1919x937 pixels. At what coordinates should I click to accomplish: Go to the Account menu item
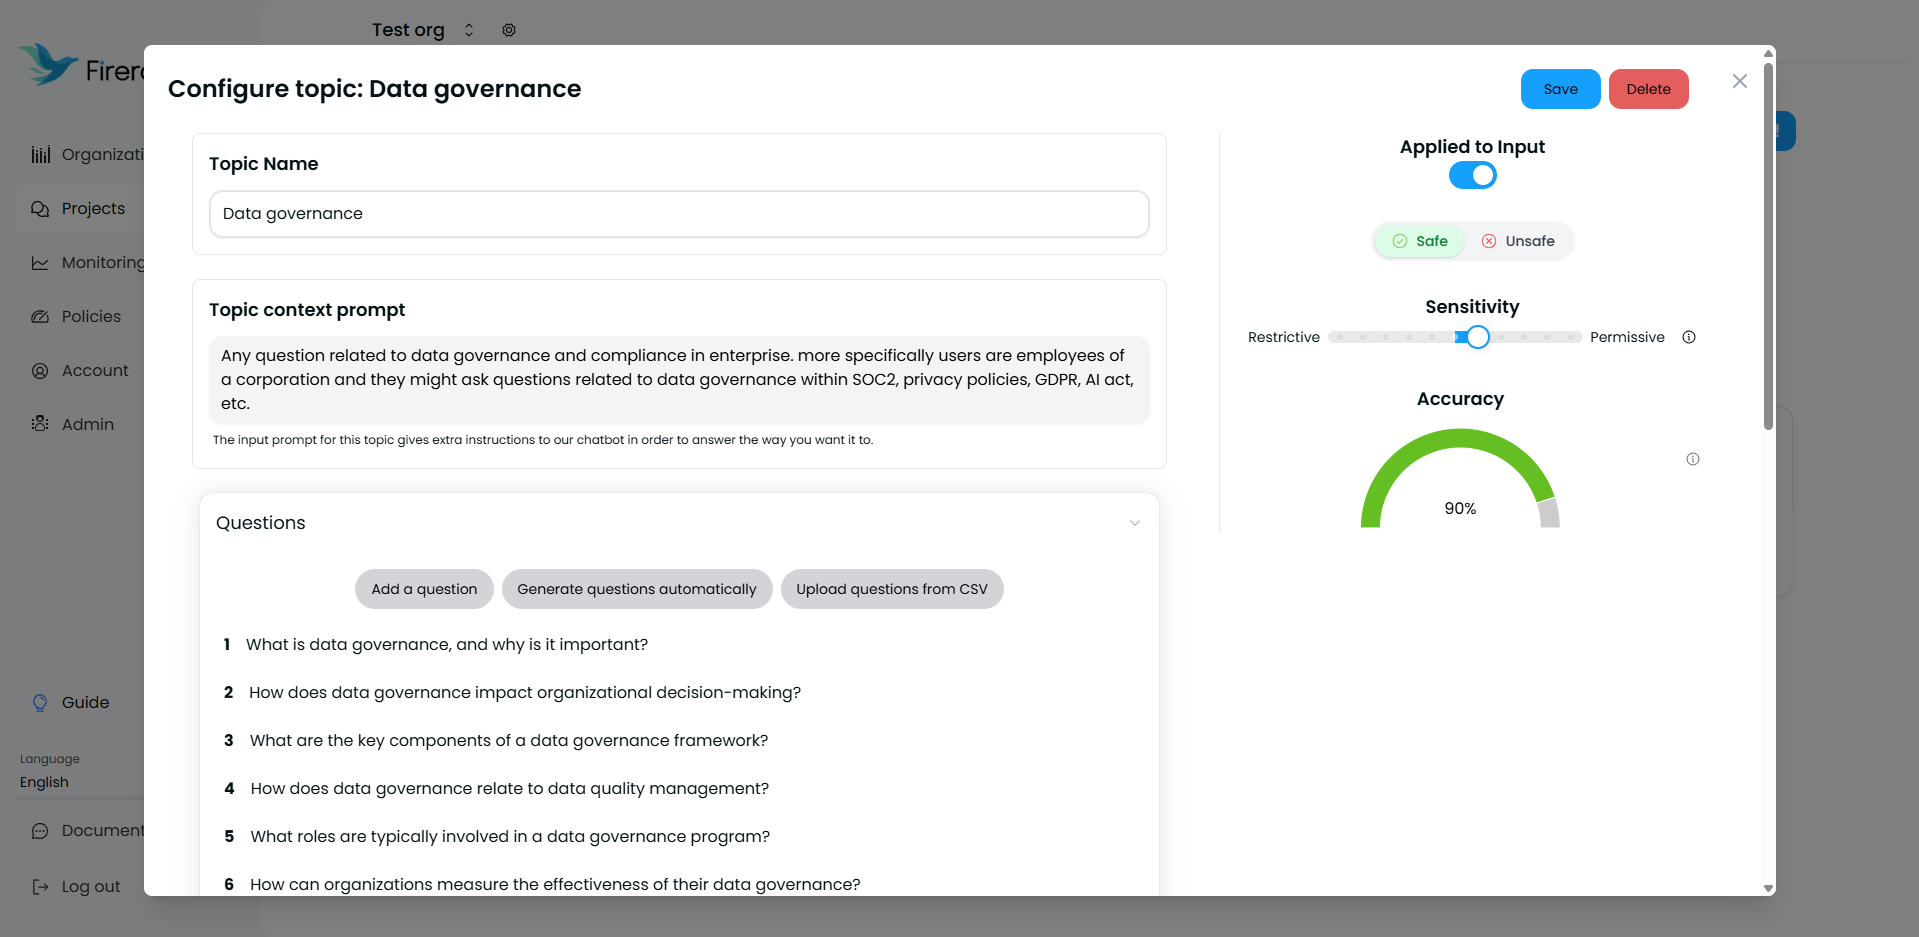95,371
